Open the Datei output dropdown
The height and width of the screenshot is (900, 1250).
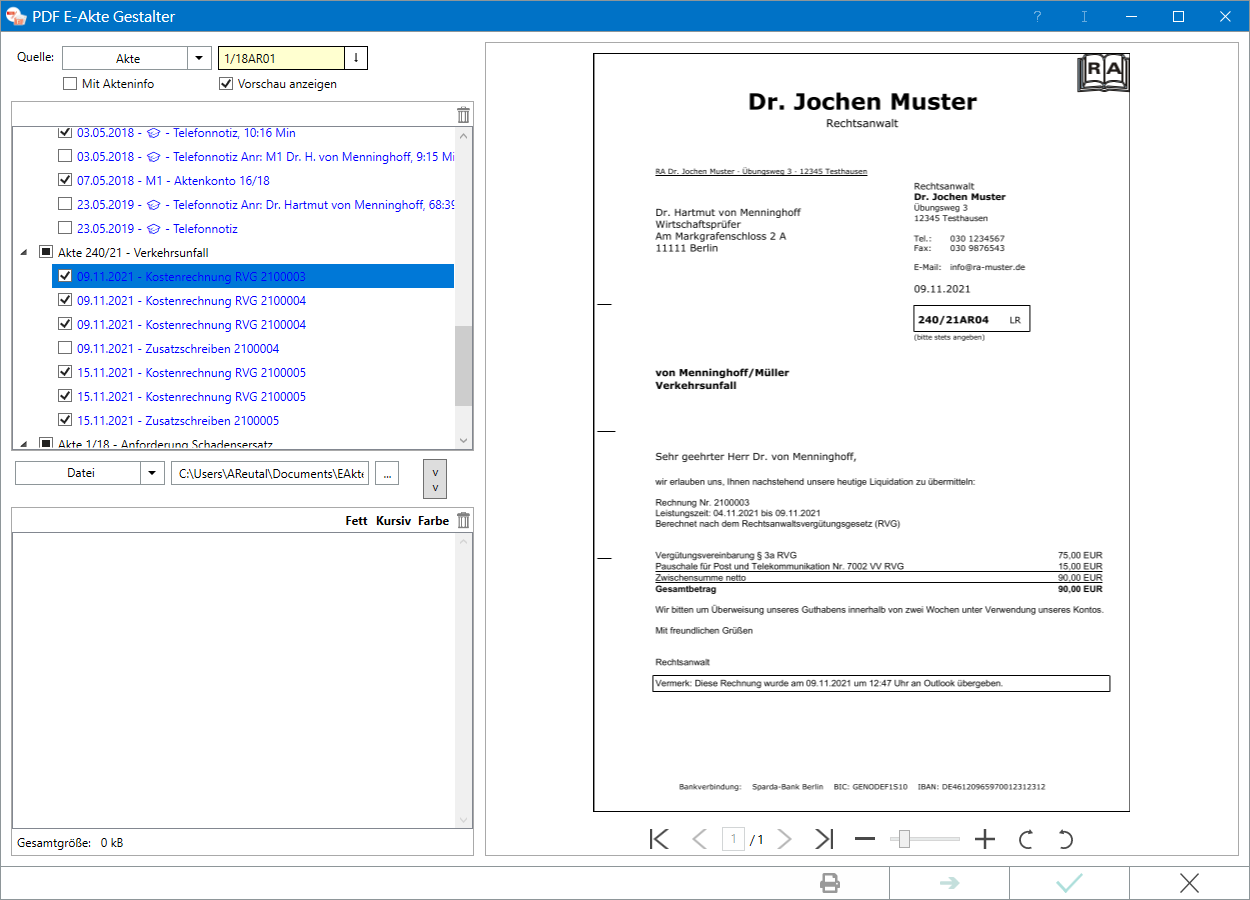coord(152,472)
